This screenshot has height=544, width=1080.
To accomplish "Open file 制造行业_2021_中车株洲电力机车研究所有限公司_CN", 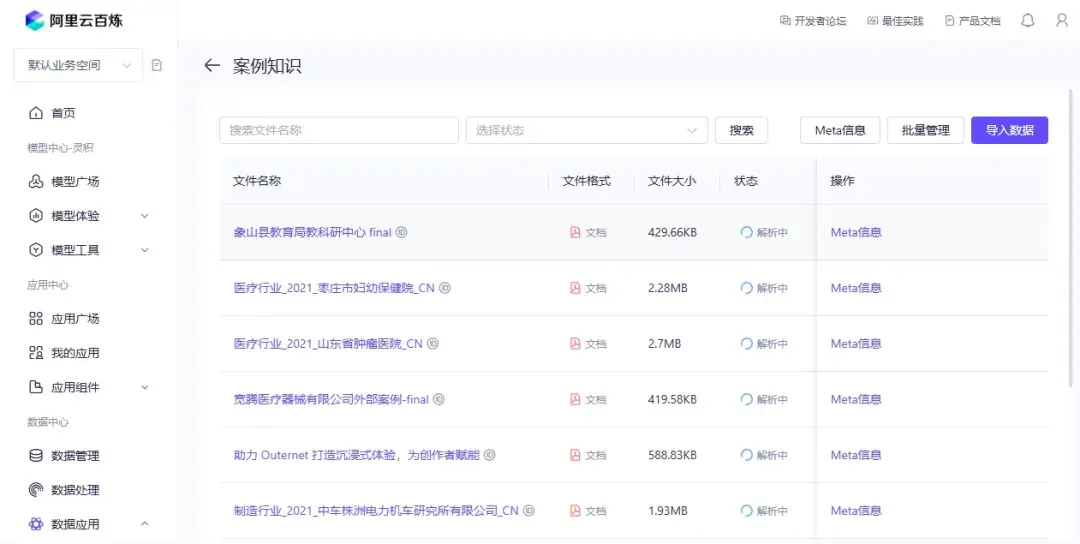I will tap(376, 511).
